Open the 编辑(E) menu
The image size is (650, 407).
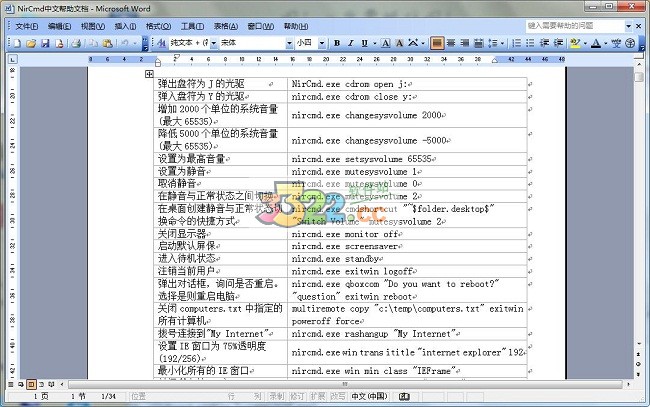59,27
